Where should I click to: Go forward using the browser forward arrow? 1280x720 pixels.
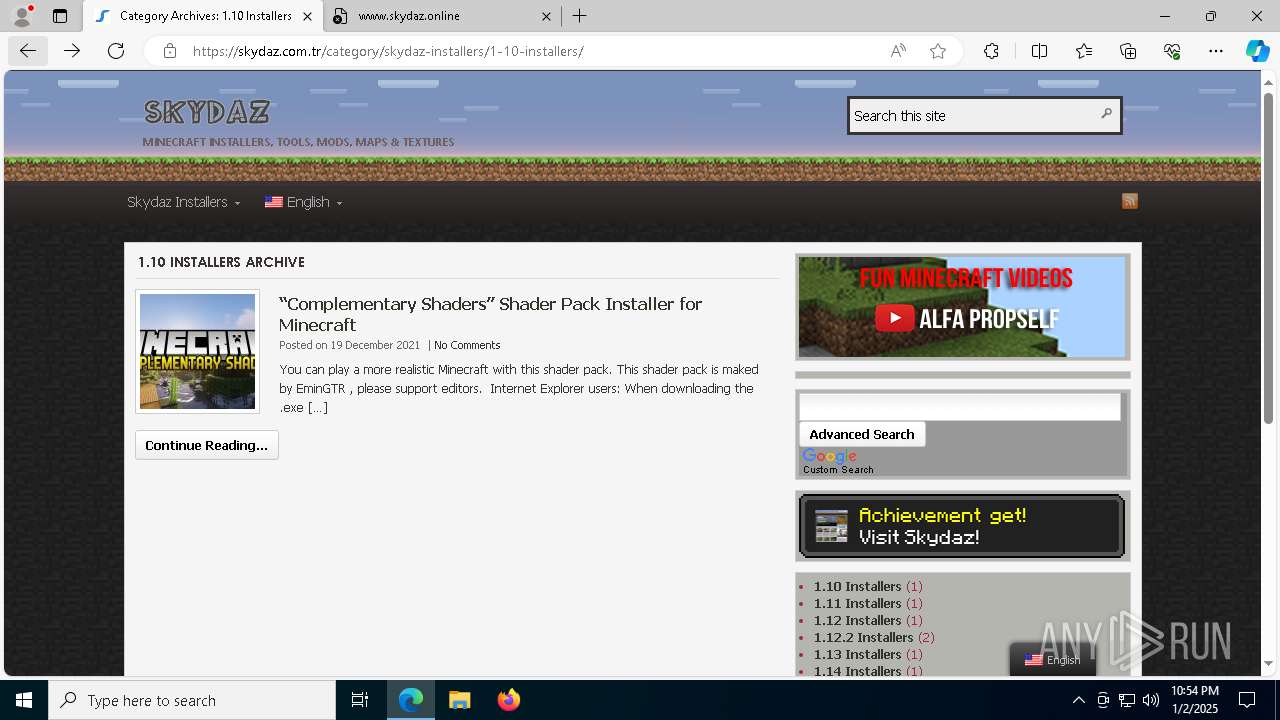click(72, 51)
